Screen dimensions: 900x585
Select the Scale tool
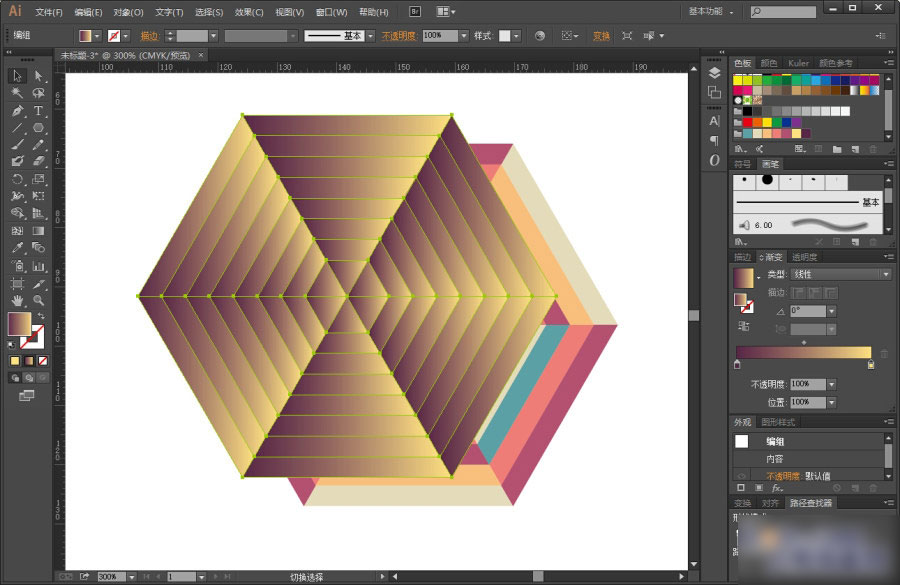[38, 179]
